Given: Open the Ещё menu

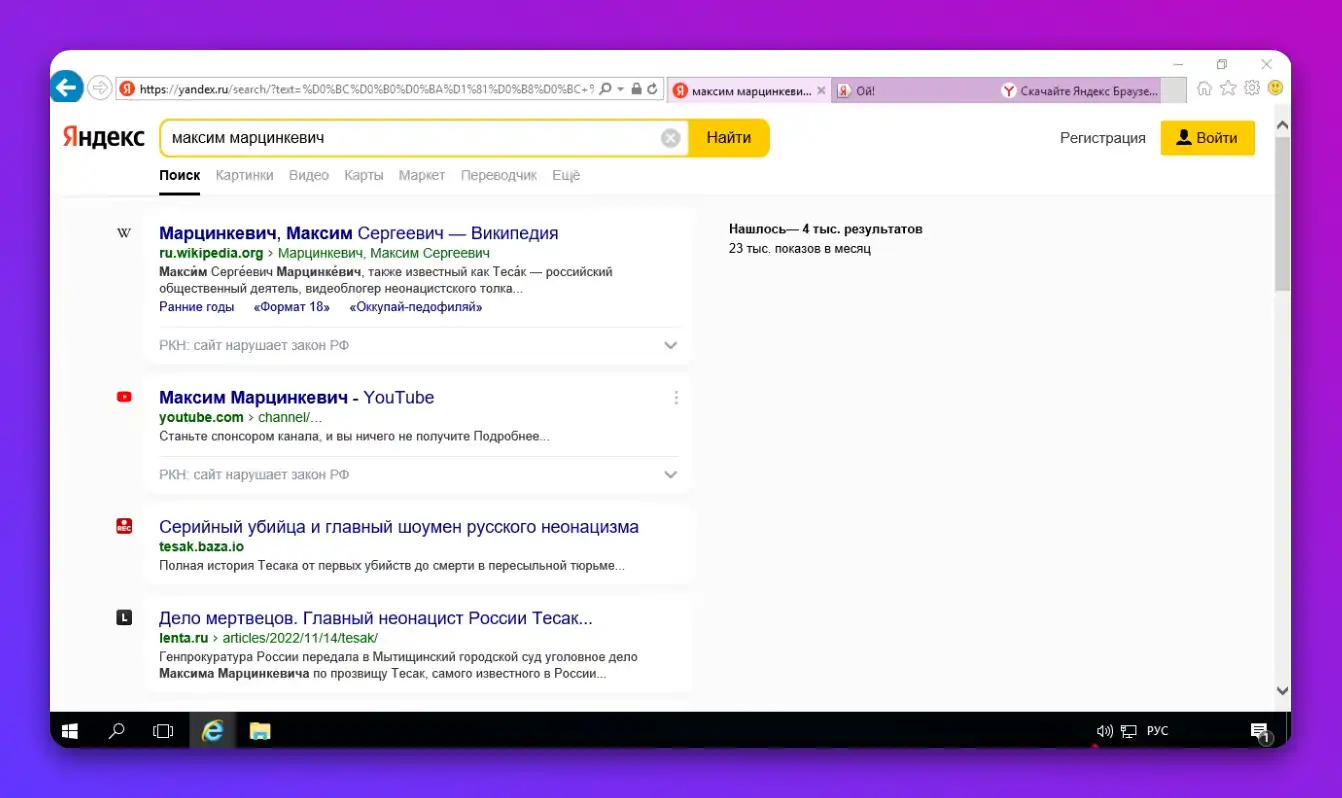Looking at the screenshot, I should 566,175.
